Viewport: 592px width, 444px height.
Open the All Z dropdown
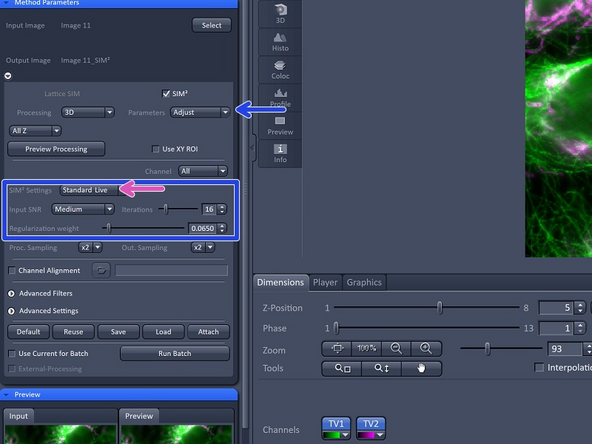tap(35, 131)
